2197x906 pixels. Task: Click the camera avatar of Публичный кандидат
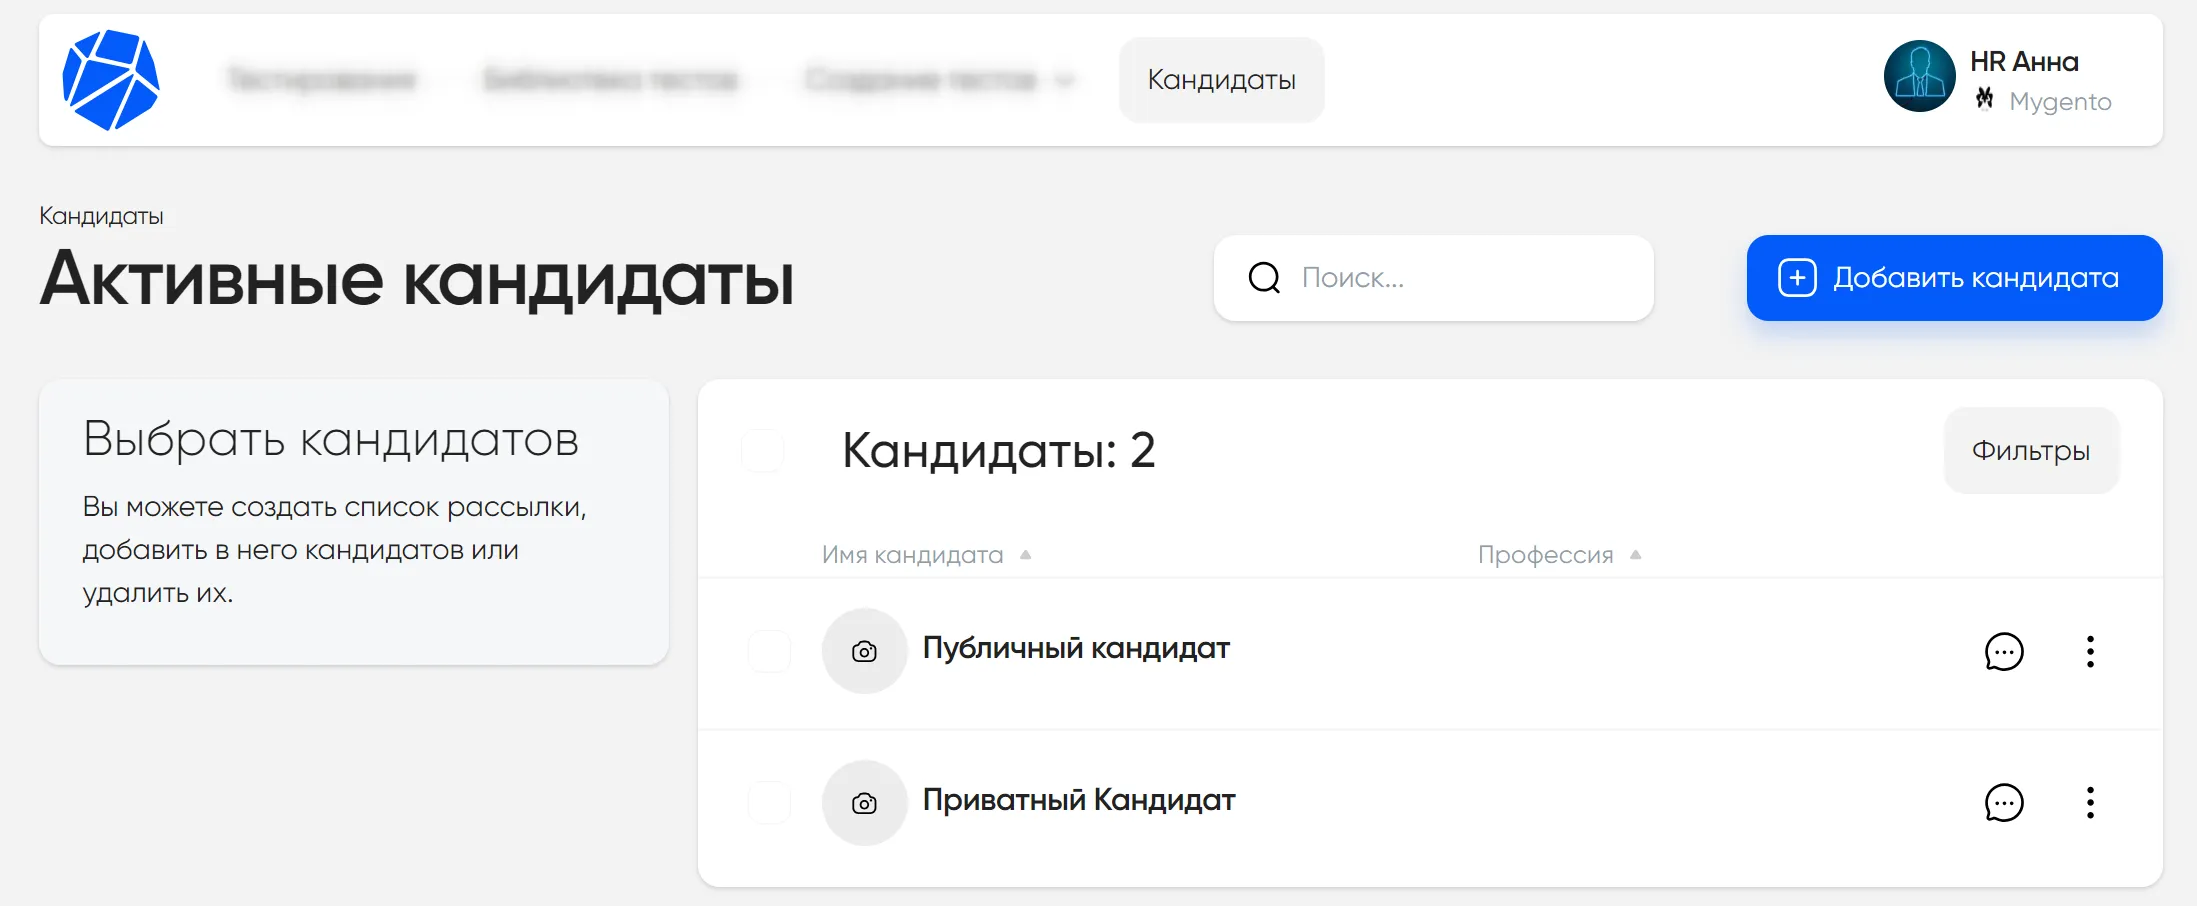point(864,651)
